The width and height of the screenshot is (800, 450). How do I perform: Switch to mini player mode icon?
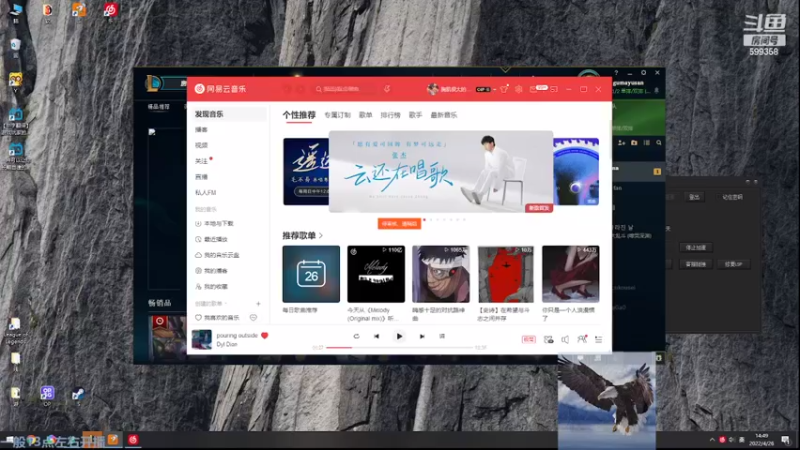click(555, 89)
